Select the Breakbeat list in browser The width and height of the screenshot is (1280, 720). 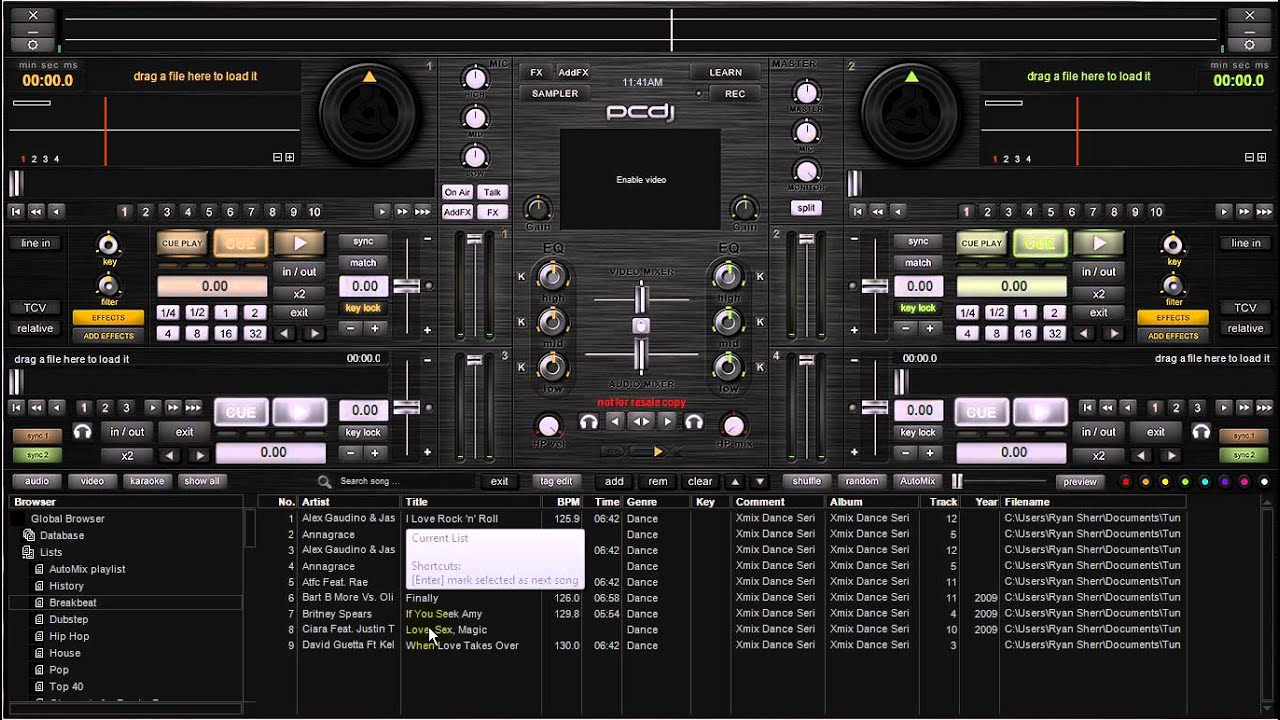(73, 603)
